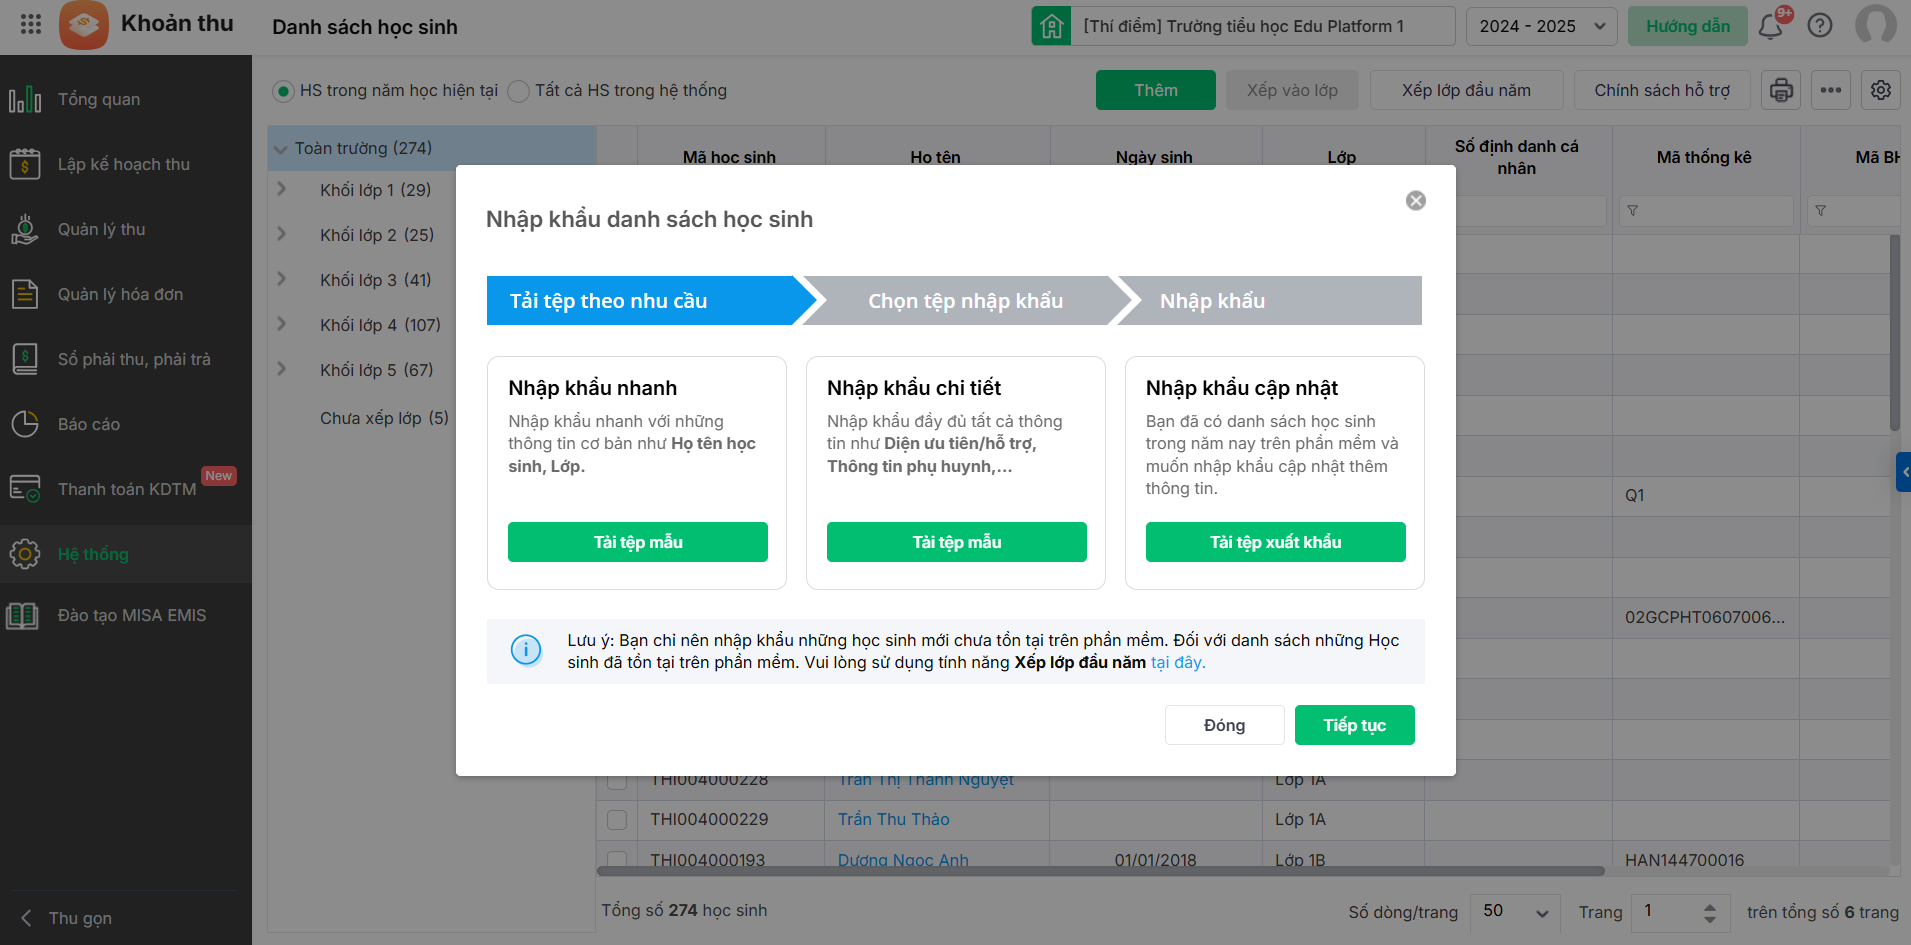The image size is (1911, 945).
Task: Close the import dialog with X icon
Action: coord(1416,201)
